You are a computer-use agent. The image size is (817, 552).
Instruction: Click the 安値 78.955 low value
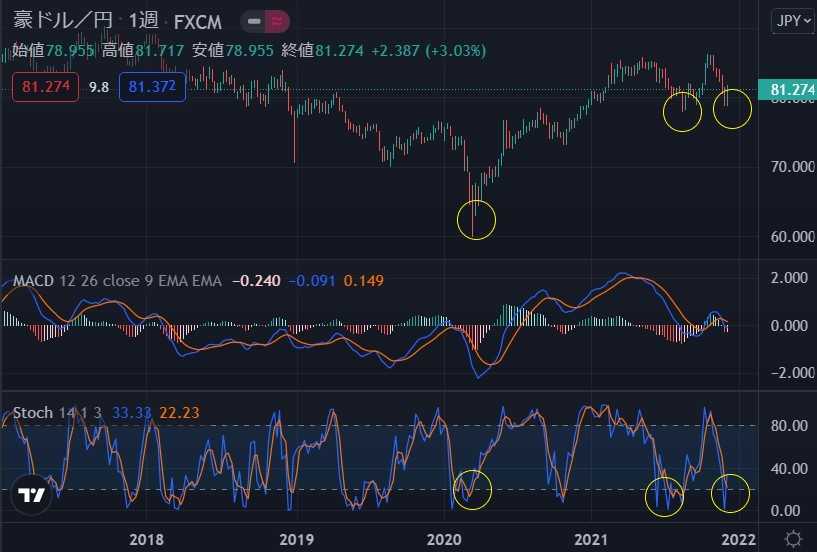232,51
